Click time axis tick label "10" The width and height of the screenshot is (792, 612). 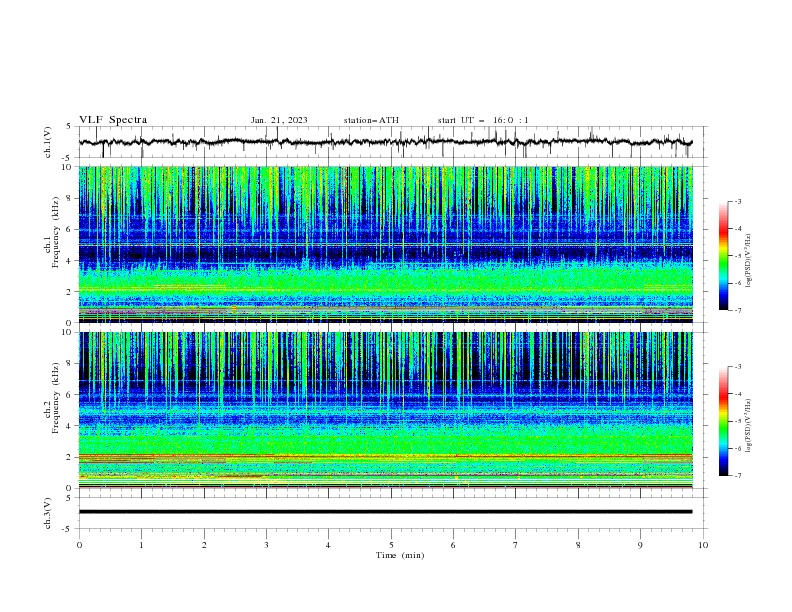pos(703,545)
